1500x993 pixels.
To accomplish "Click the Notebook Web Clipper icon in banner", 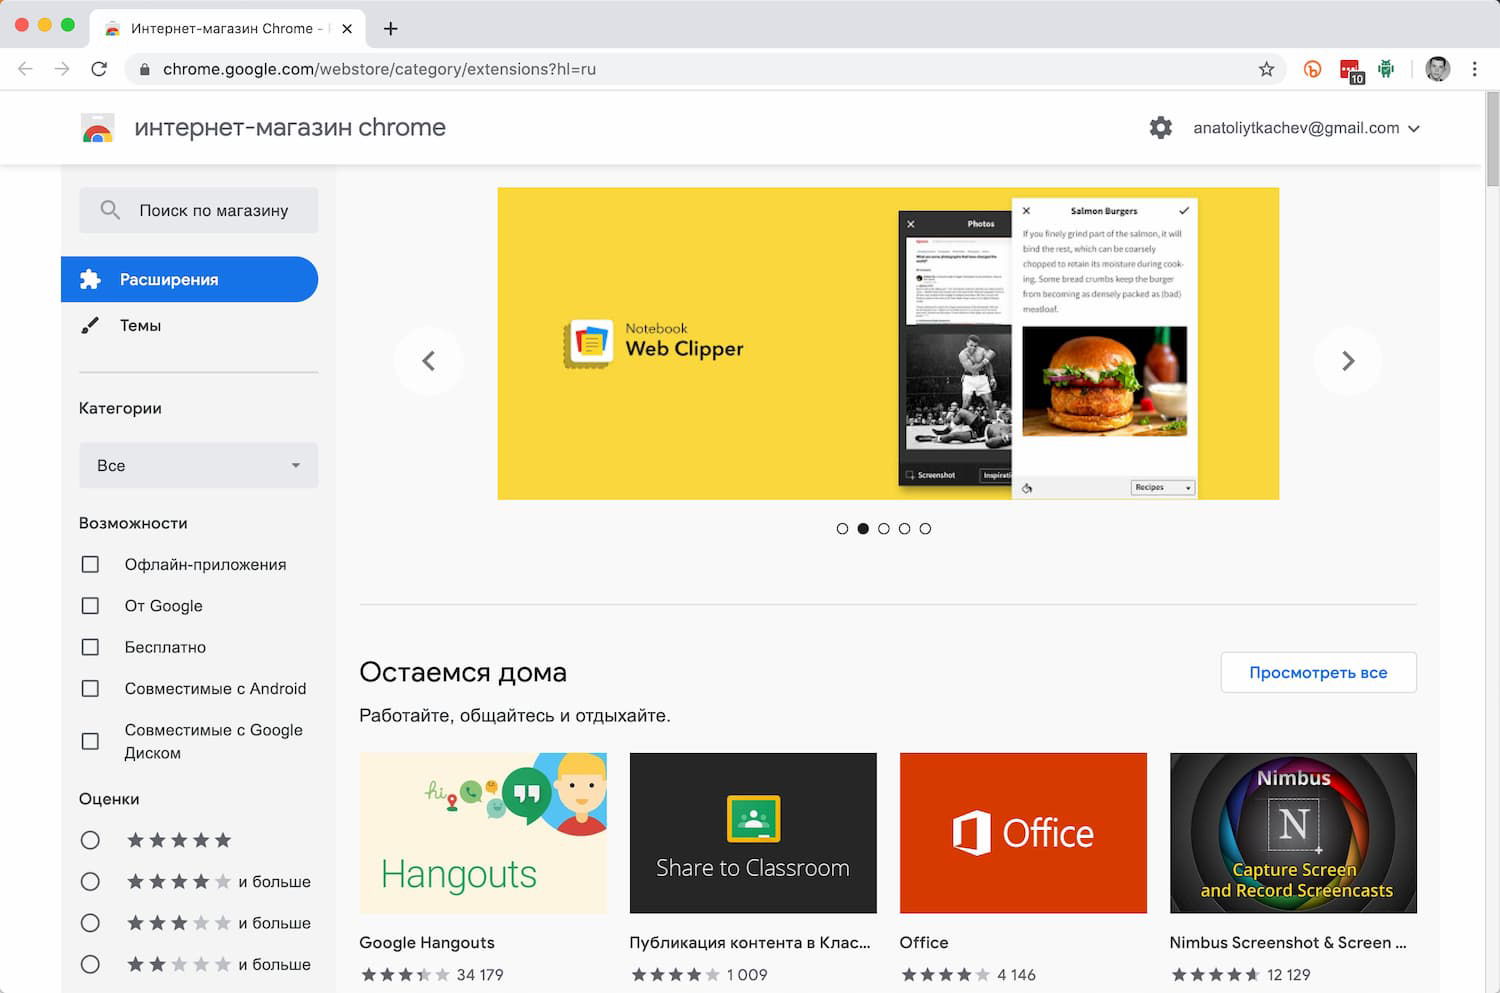I will coord(588,344).
